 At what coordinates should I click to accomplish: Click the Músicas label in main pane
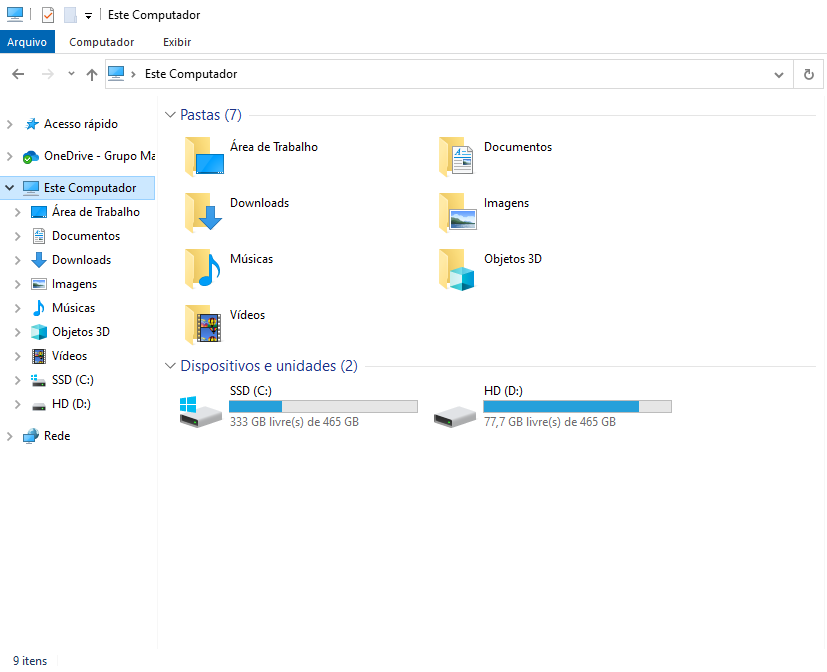click(x=252, y=259)
